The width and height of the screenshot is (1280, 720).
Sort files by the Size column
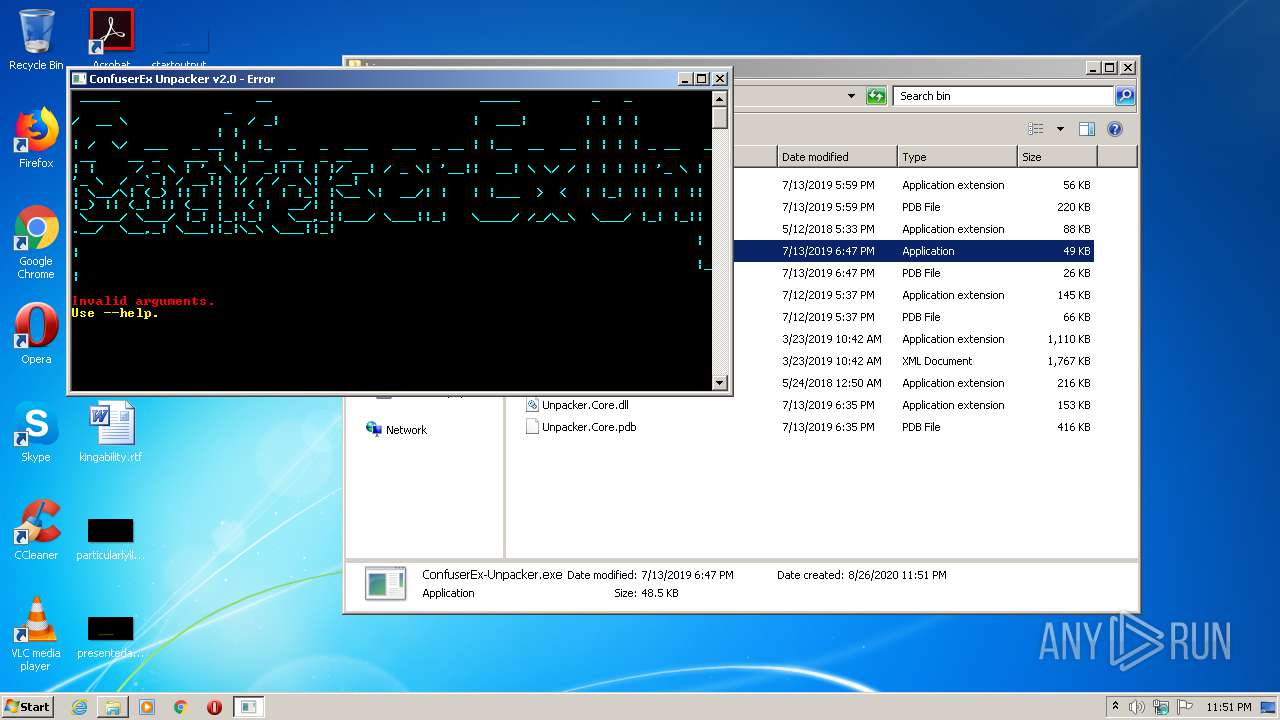click(x=1057, y=157)
